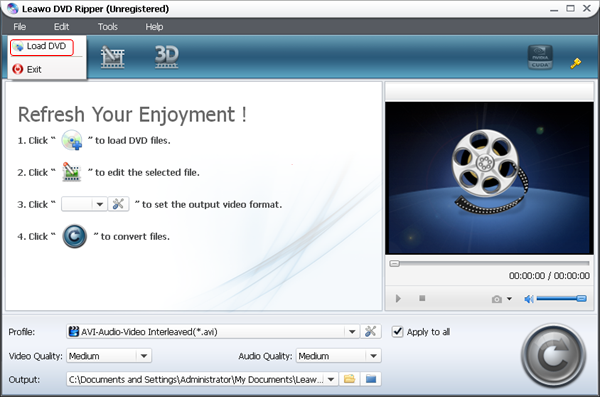Maximize the Leawo DVD Ripper window
The height and width of the screenshot is (397, 600).
tap(570, 8)
